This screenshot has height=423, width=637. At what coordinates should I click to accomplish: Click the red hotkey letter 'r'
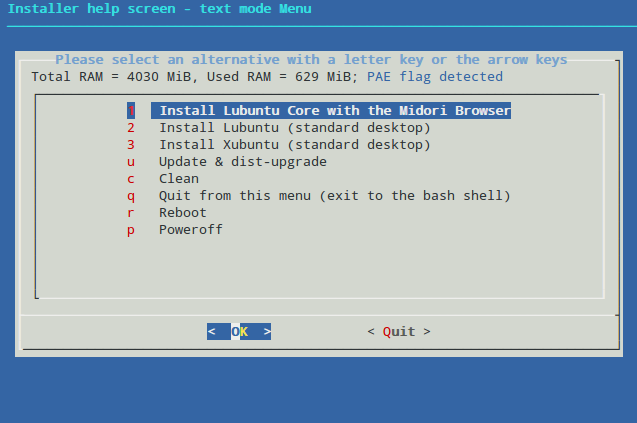coord(130,213)
